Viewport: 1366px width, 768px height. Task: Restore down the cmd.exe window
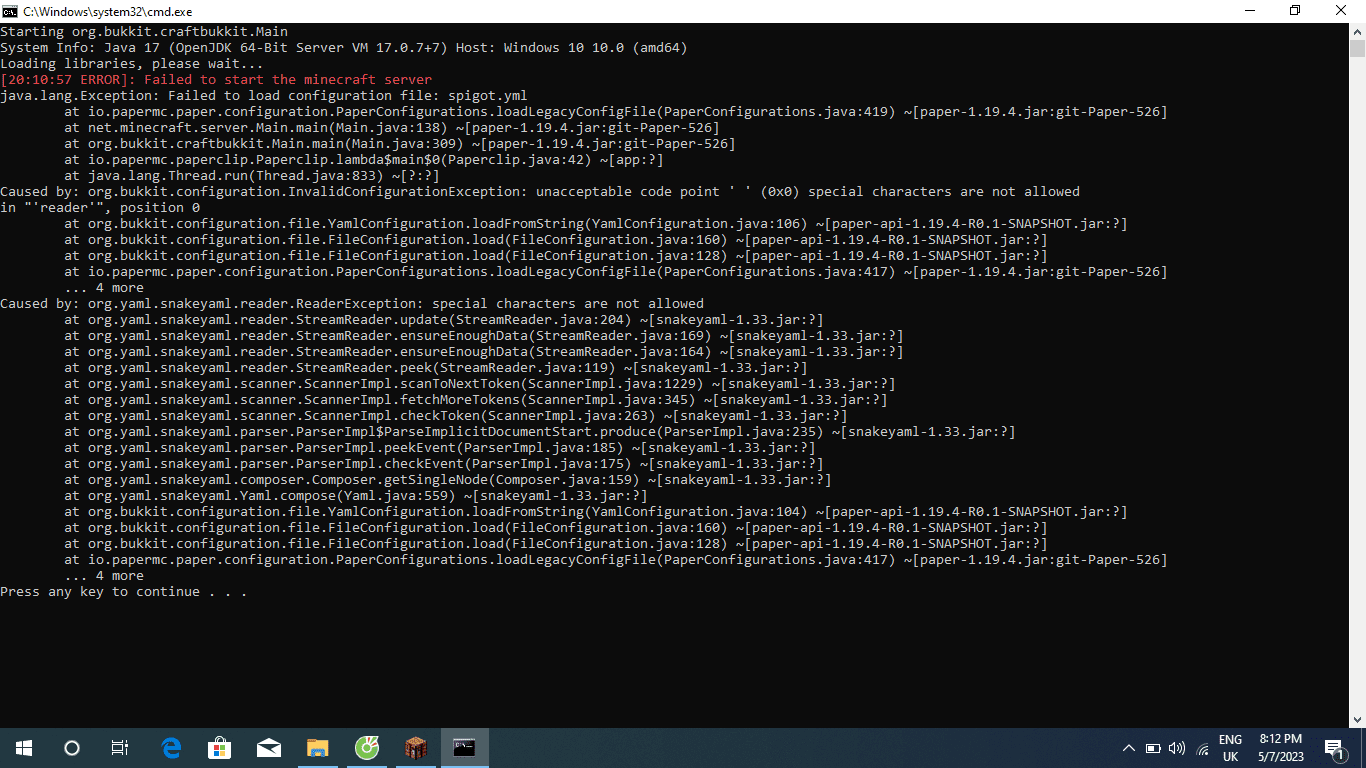click(1296, 11)
